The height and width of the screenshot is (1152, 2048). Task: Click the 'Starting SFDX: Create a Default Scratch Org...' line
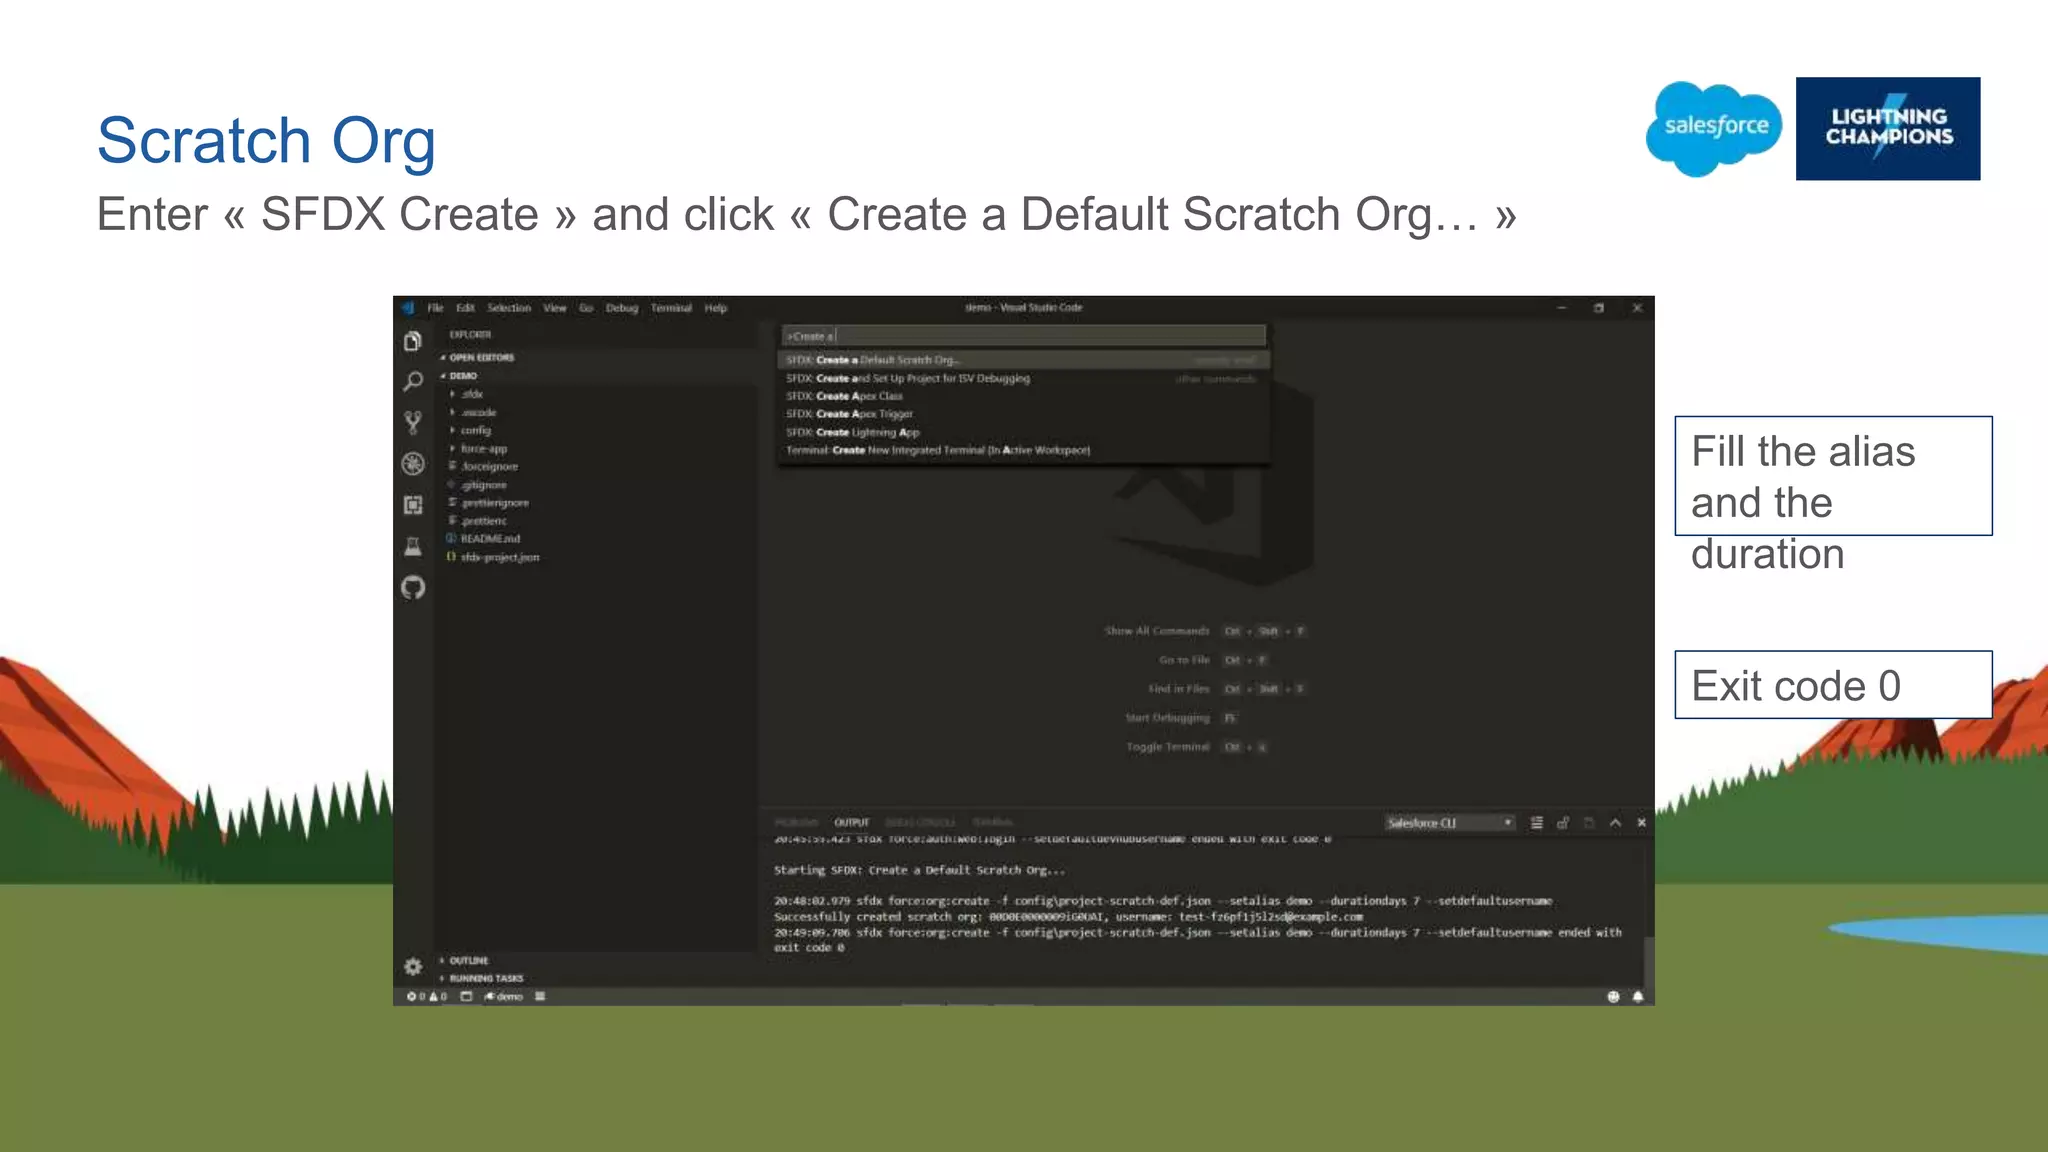pyautogui.click(x=919, y=870)
